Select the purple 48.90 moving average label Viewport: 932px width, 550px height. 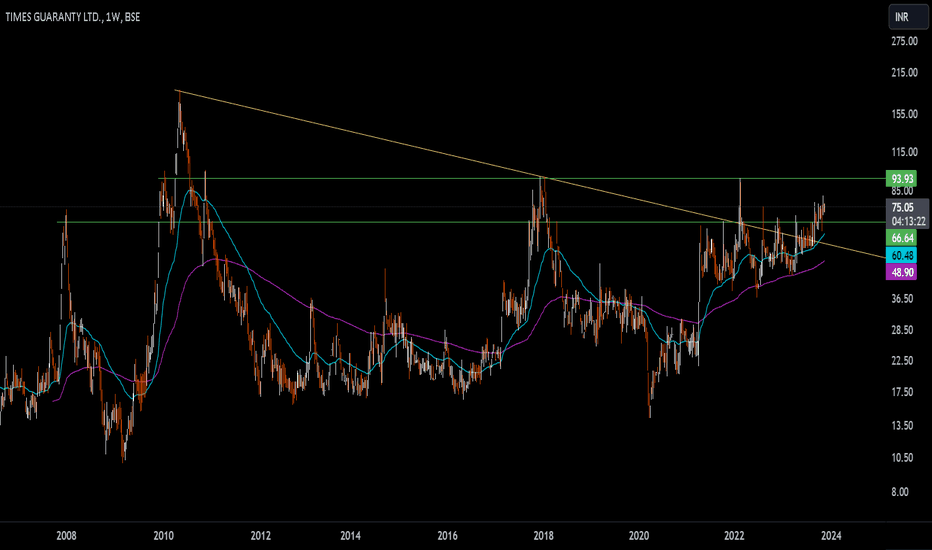point(902,272)
